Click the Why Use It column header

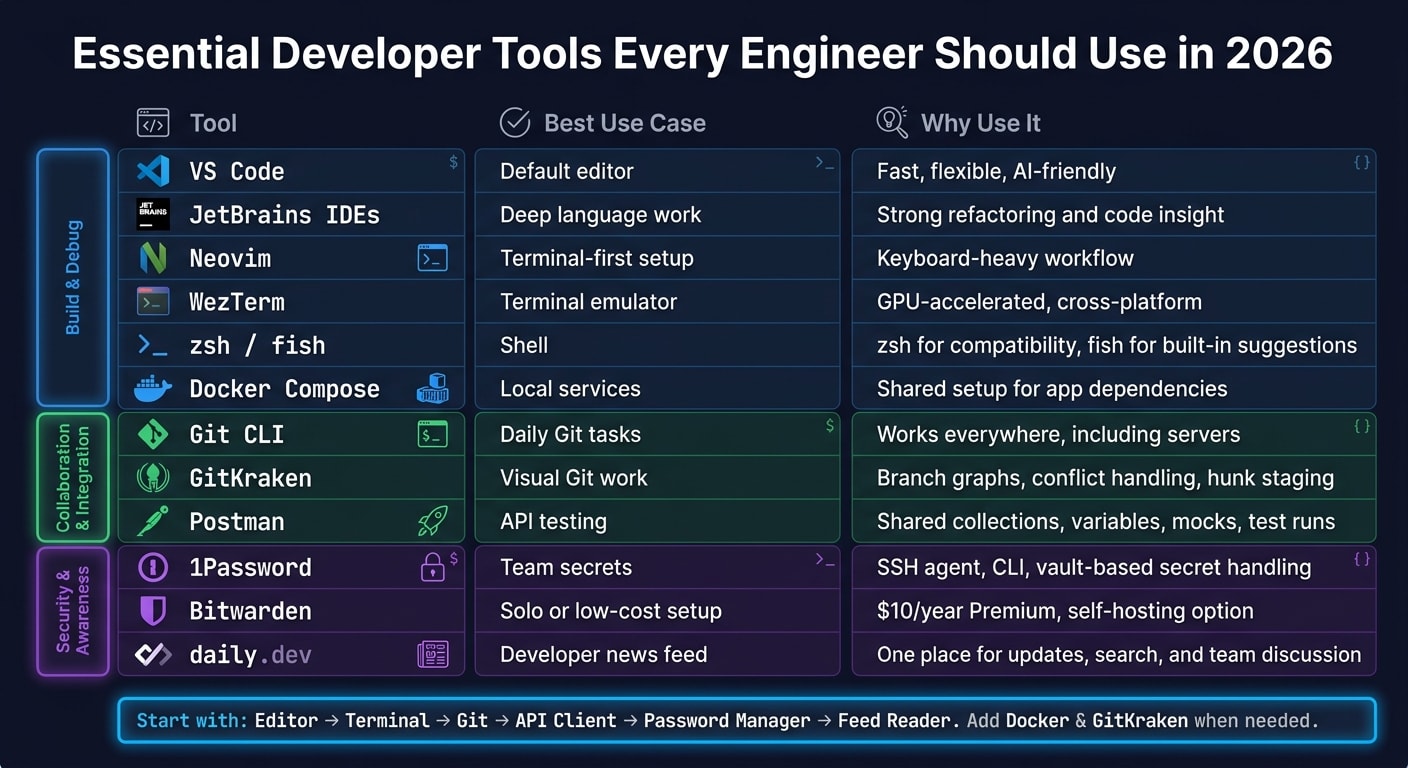pyautogui.click(x=981, y=123)
